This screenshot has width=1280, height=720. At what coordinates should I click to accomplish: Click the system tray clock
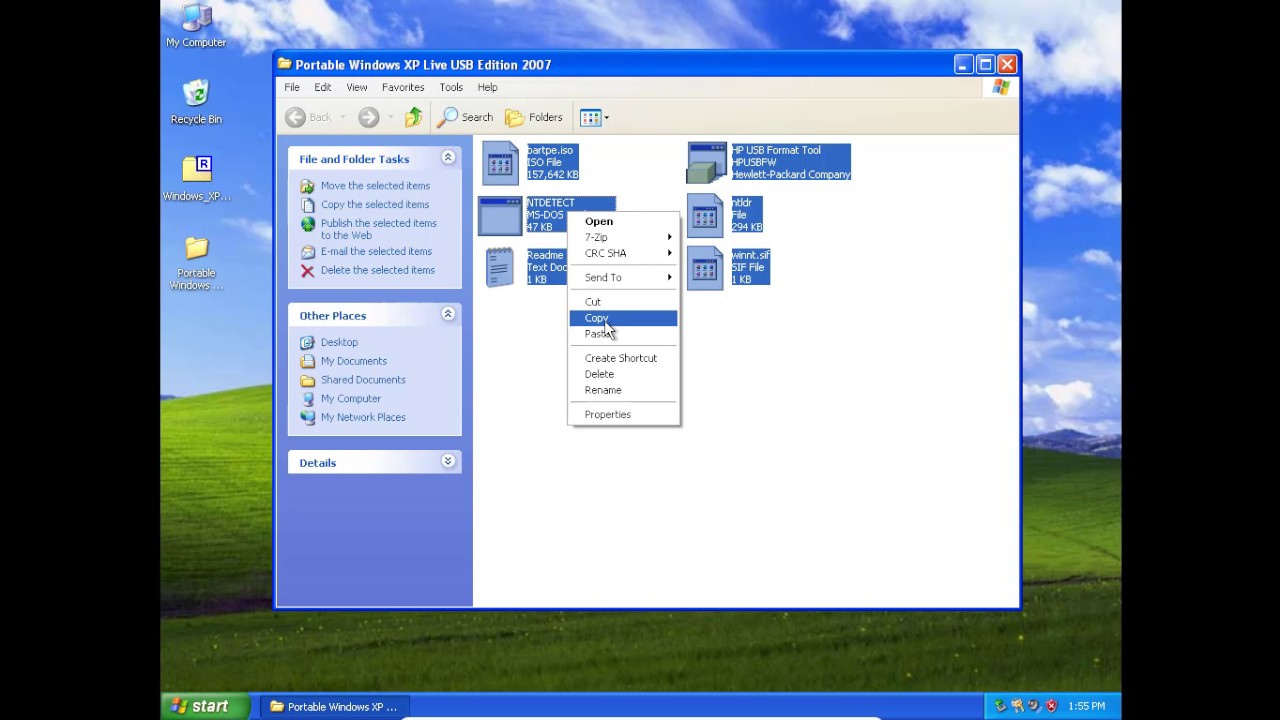[1086, 706]
